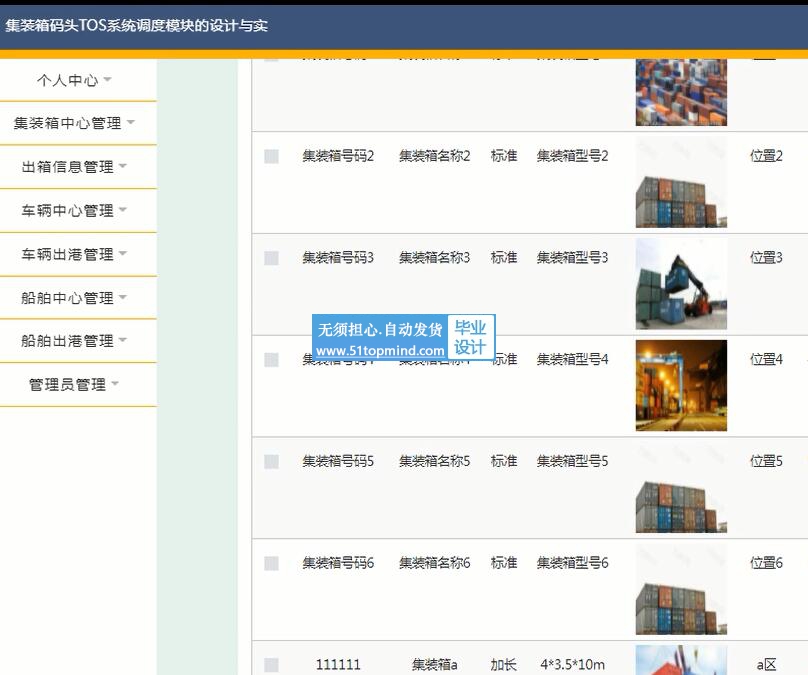The height and width of the screenshot is (675, 808).
Task: Click the container number 111111
Action: [x=338, y=665]
